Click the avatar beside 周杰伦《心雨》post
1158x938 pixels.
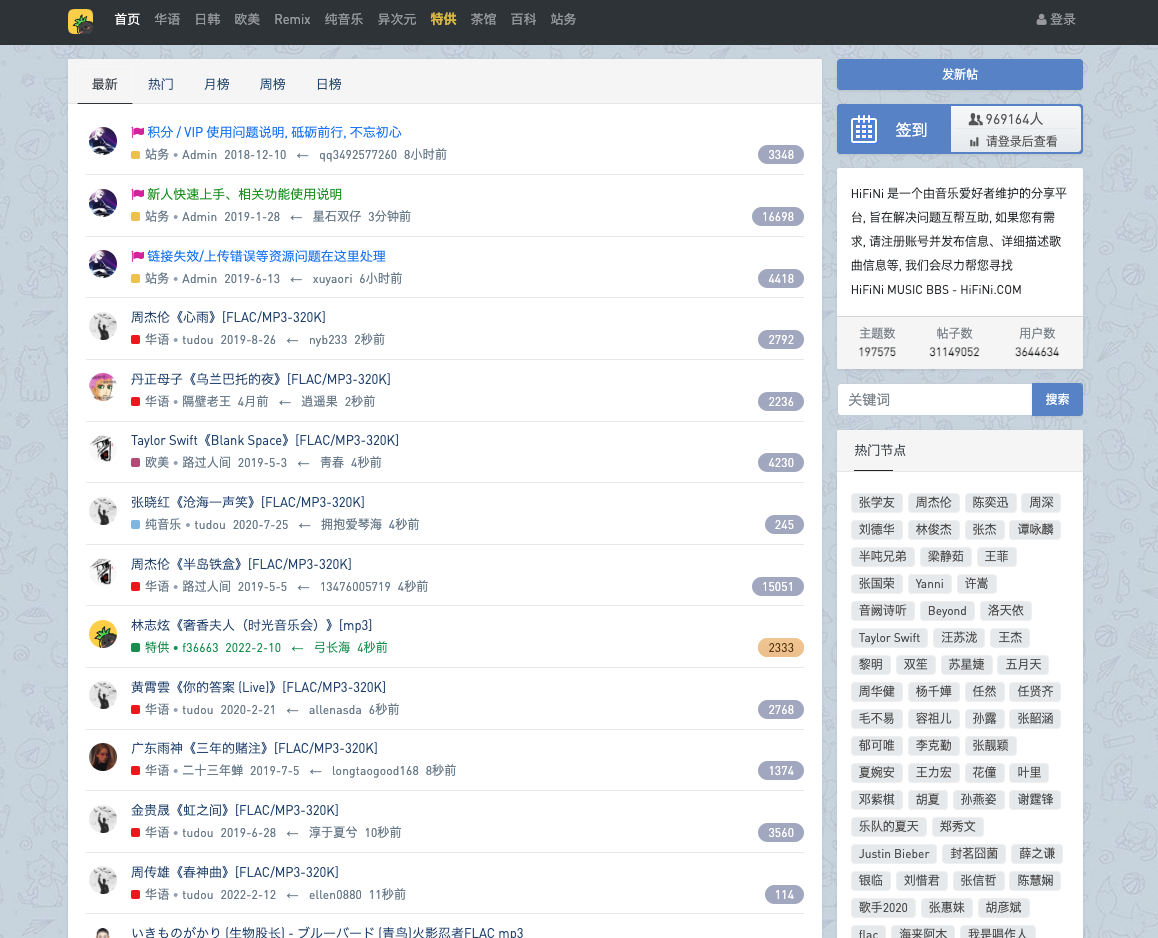(x=103, y=326)
